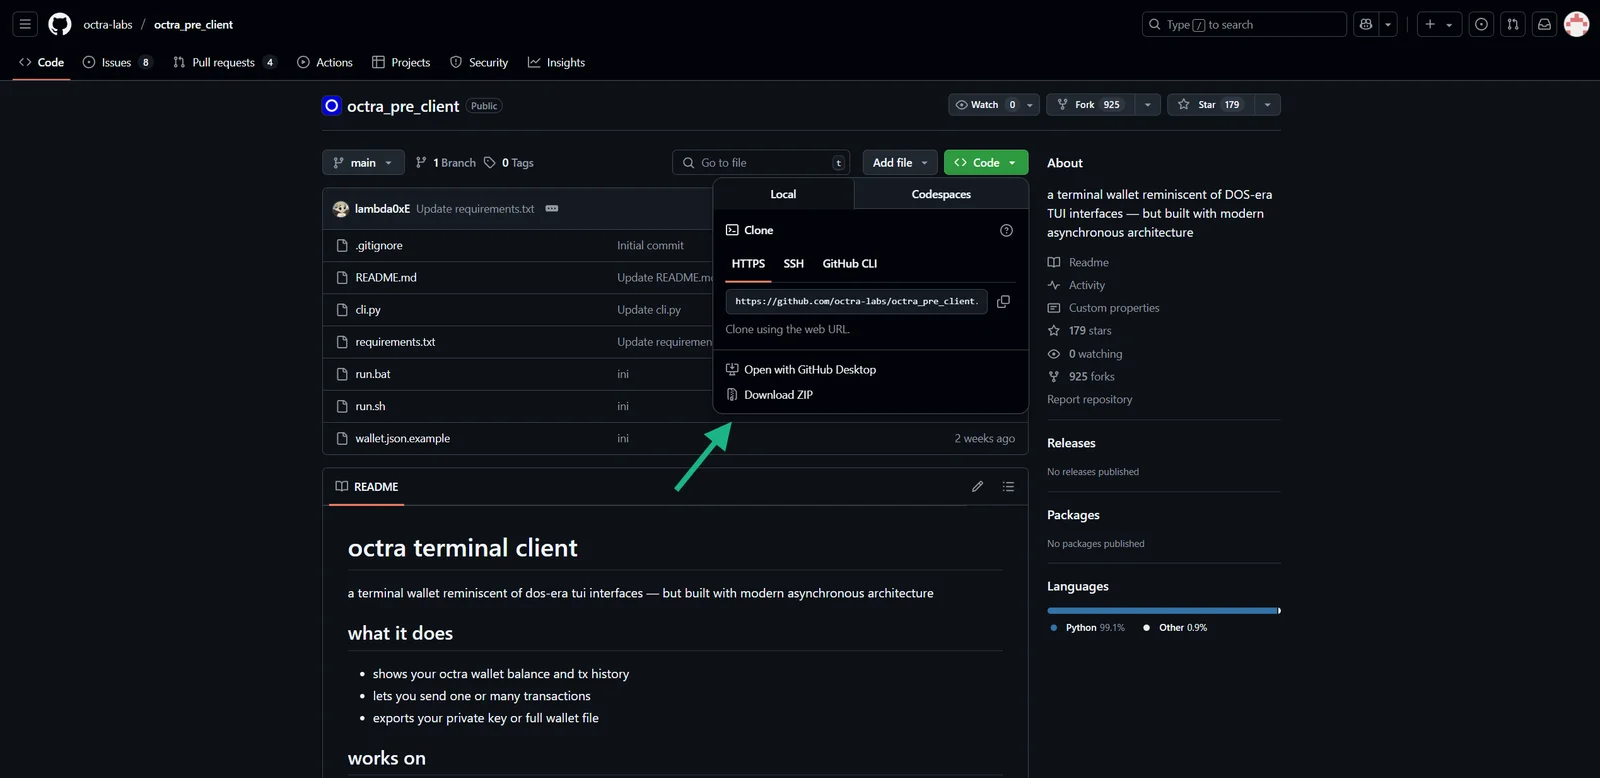Switch to the Codespaces tab
The height and width of the screenshot is (778, 1600).
941,194
